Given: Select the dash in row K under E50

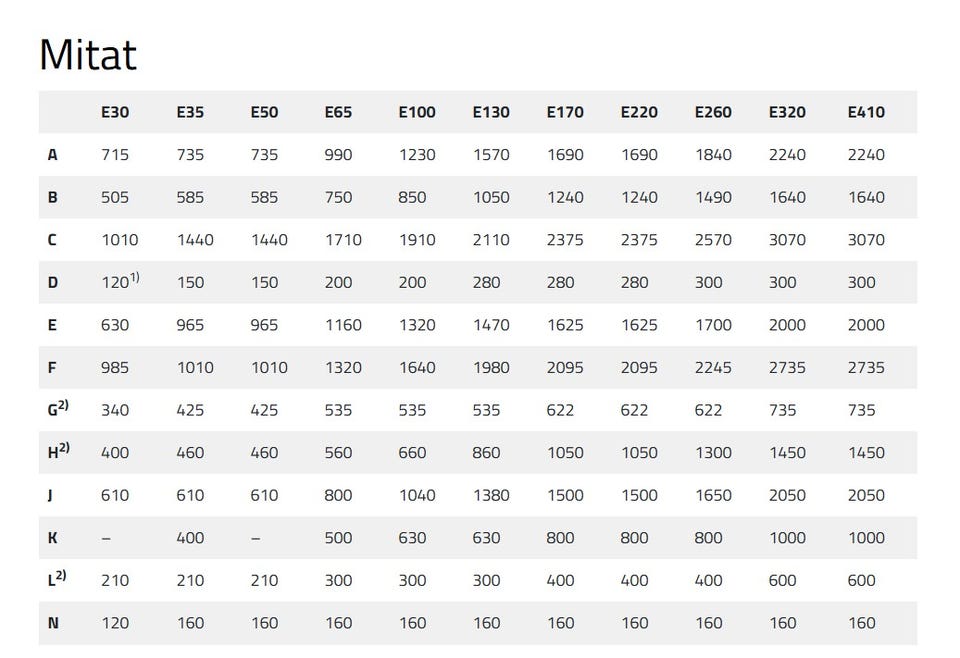Looking at the screenshot, I should pyautogui.click(x=256, y=539).
